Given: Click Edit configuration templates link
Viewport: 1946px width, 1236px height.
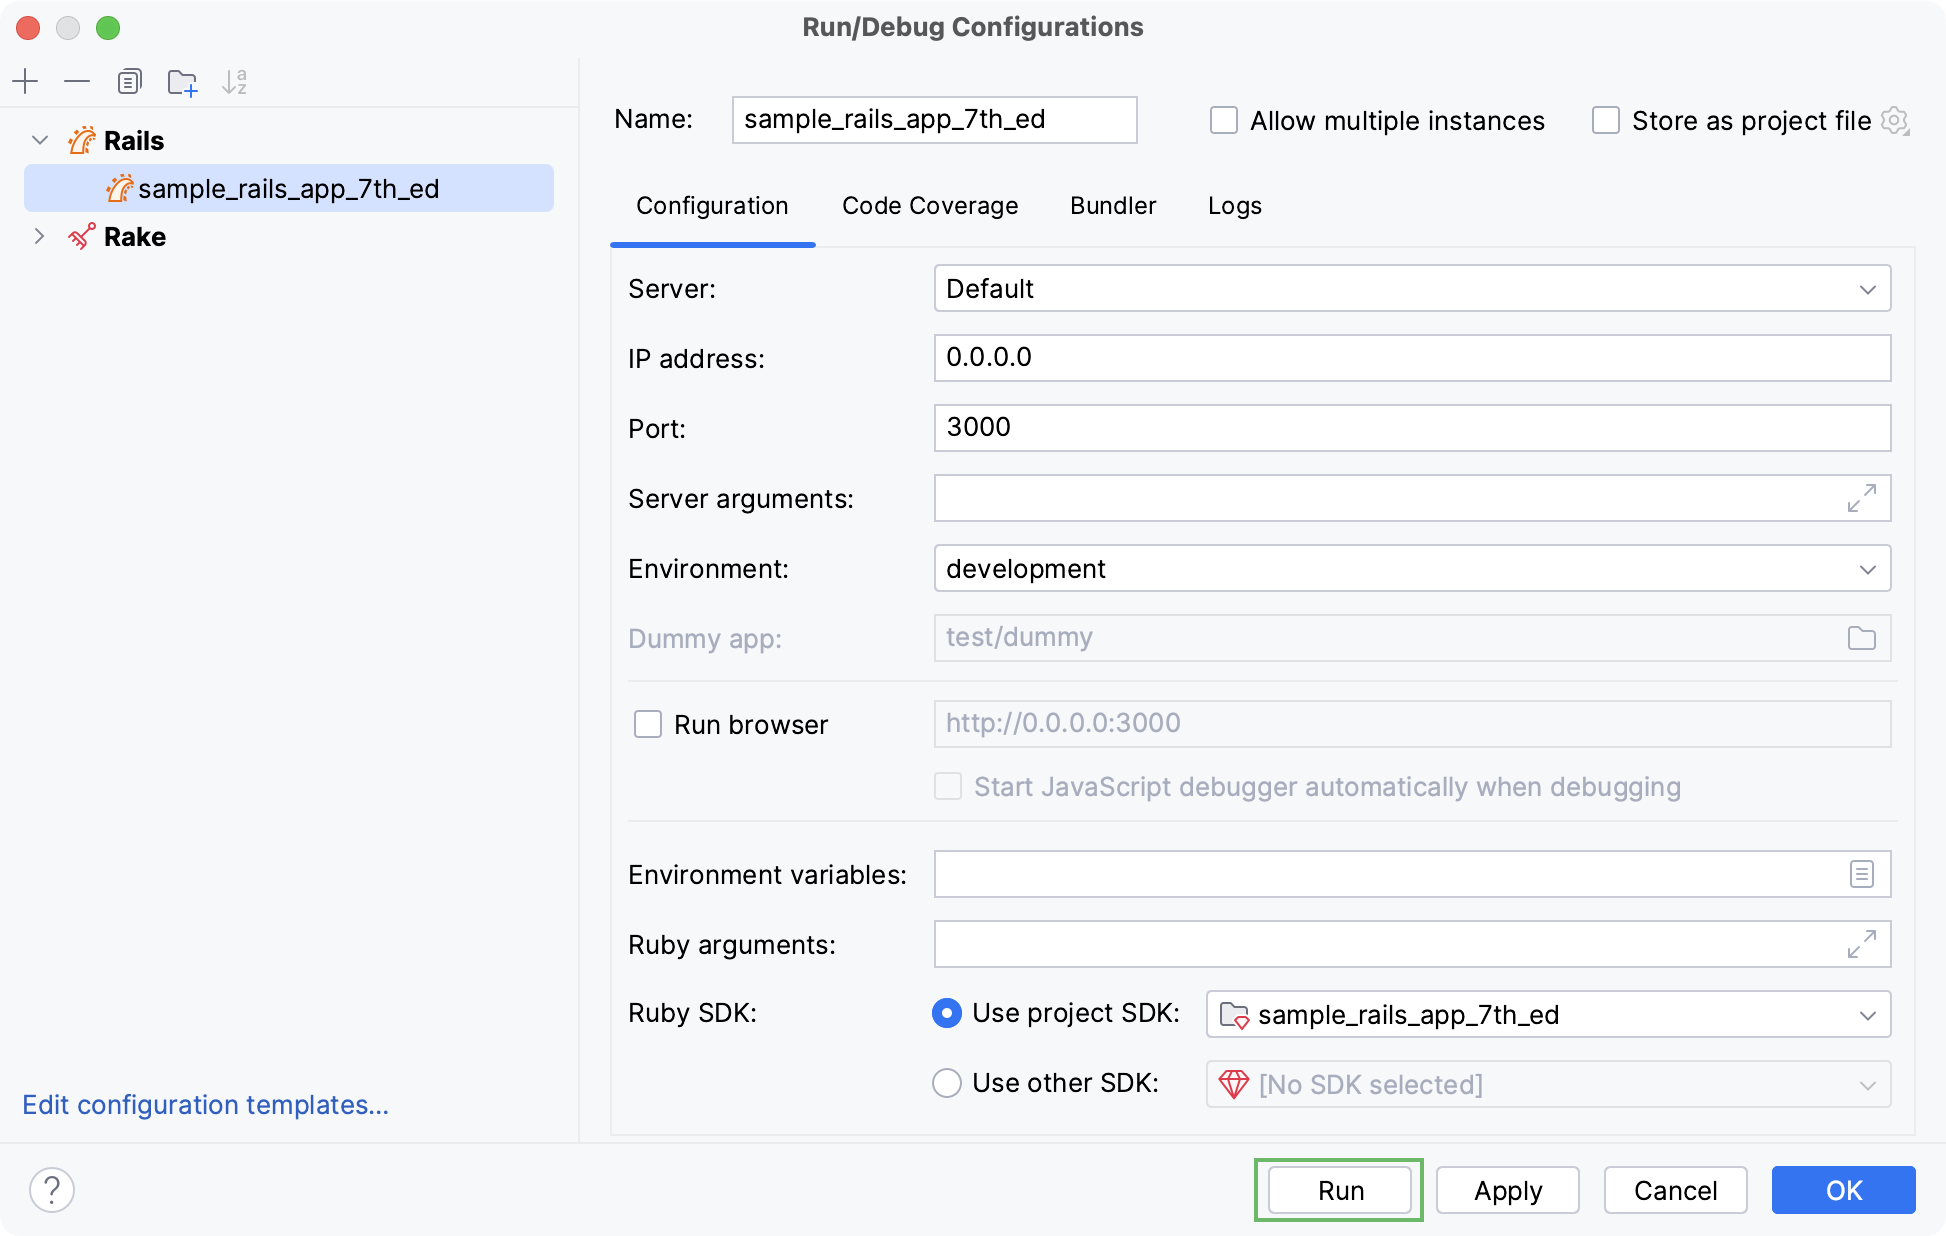Looking at the screenshot, I should pyautogui.click(x=205, y=1105).
